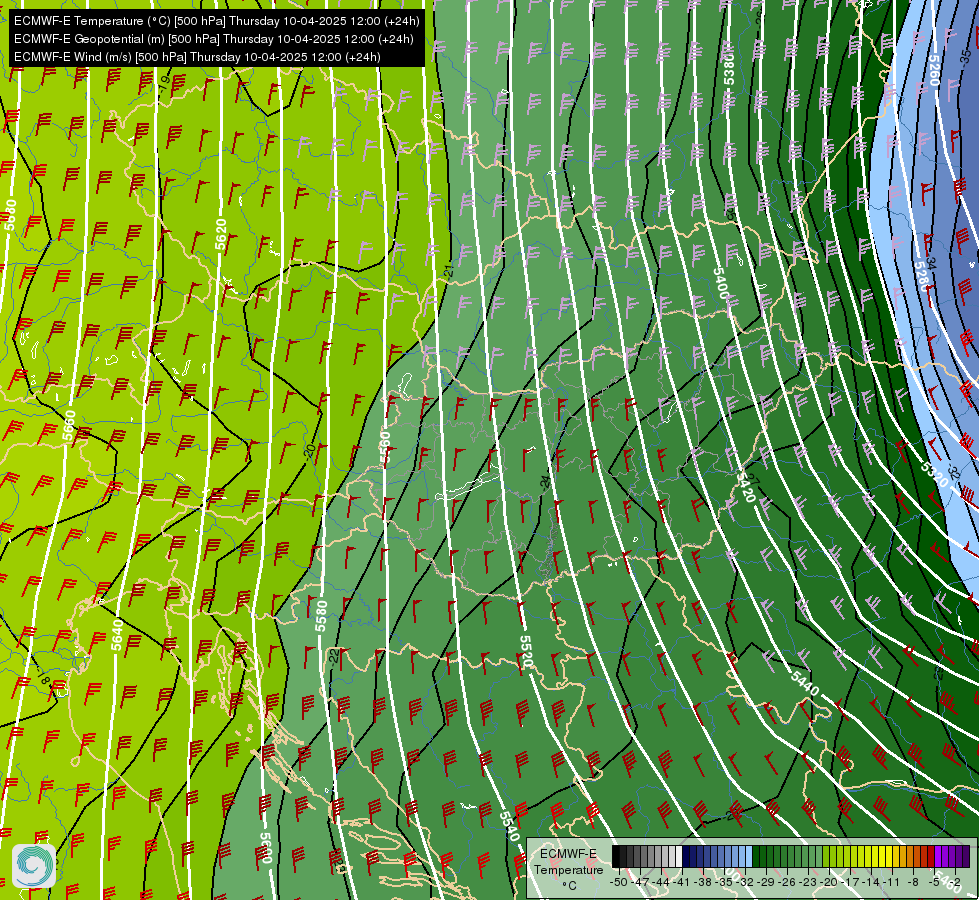This screenshot has width=979, height=900.
Task: Click the -50 tick label in legend
Action: 619,883
